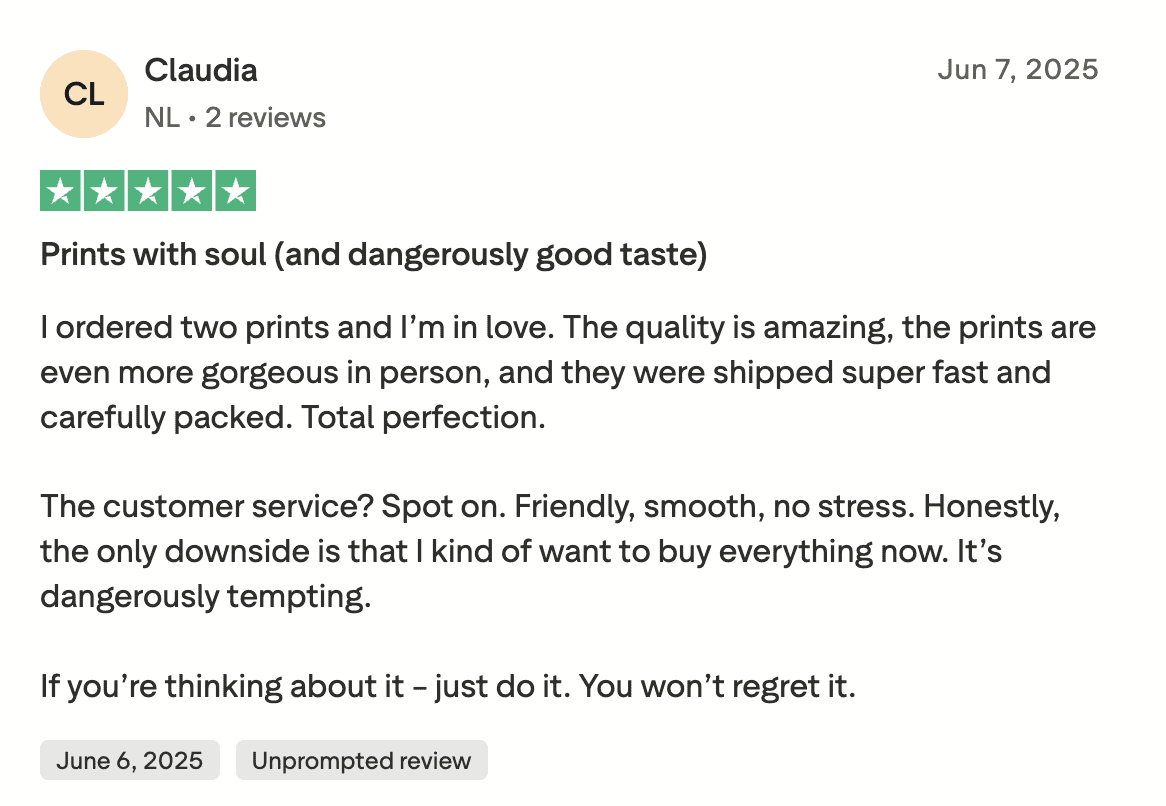1166x806 pixels.
Task: Open the 'Prints with soul' review title
Action: (x=373, y=255)
